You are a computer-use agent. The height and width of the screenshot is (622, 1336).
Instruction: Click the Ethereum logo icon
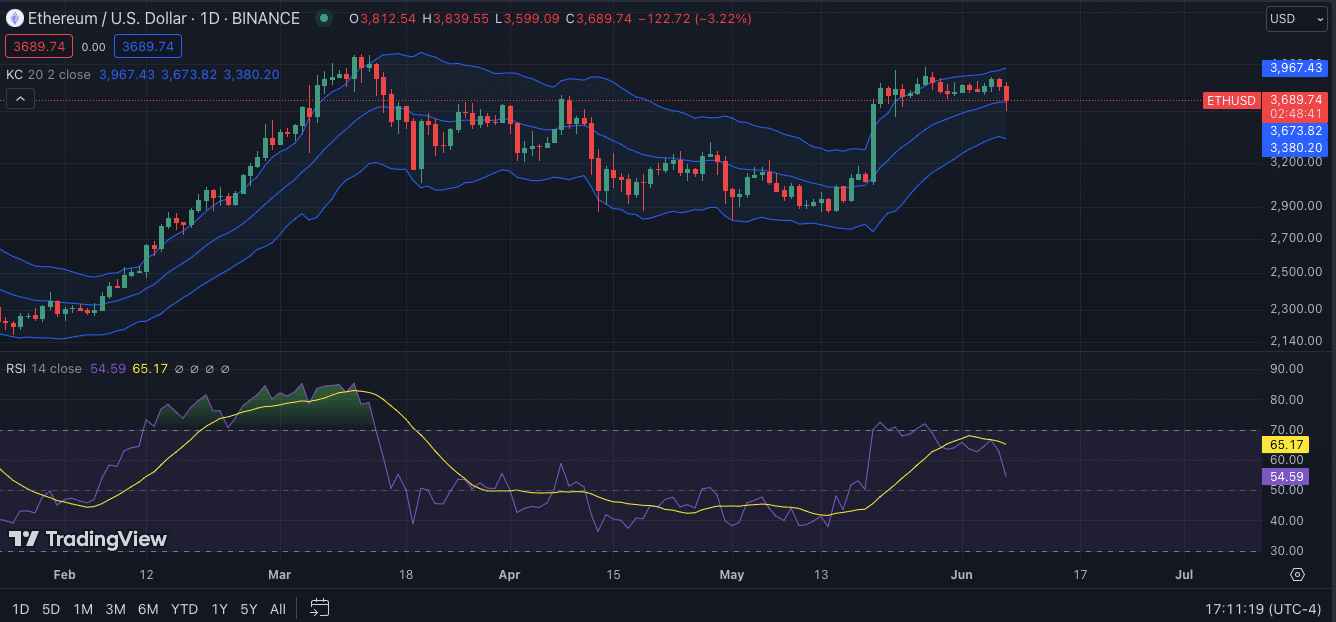[x=15, y=18]
